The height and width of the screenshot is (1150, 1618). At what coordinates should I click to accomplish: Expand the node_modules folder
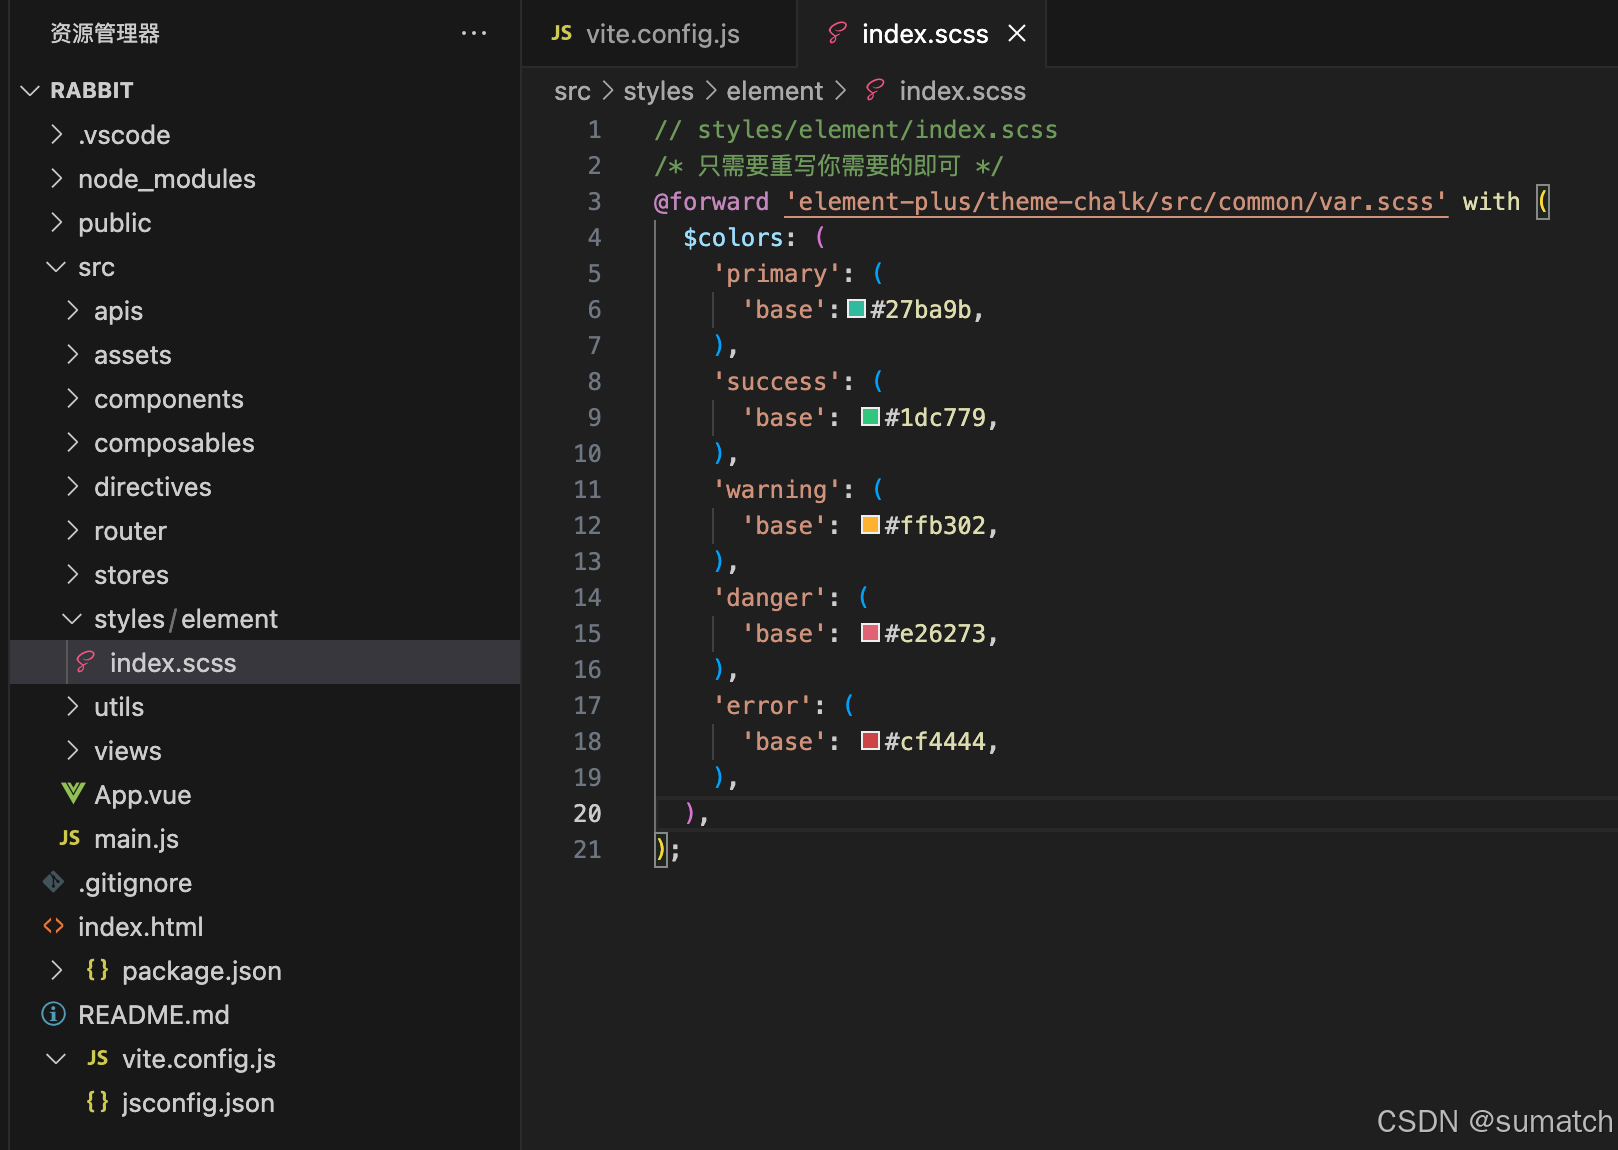point(57,178)
